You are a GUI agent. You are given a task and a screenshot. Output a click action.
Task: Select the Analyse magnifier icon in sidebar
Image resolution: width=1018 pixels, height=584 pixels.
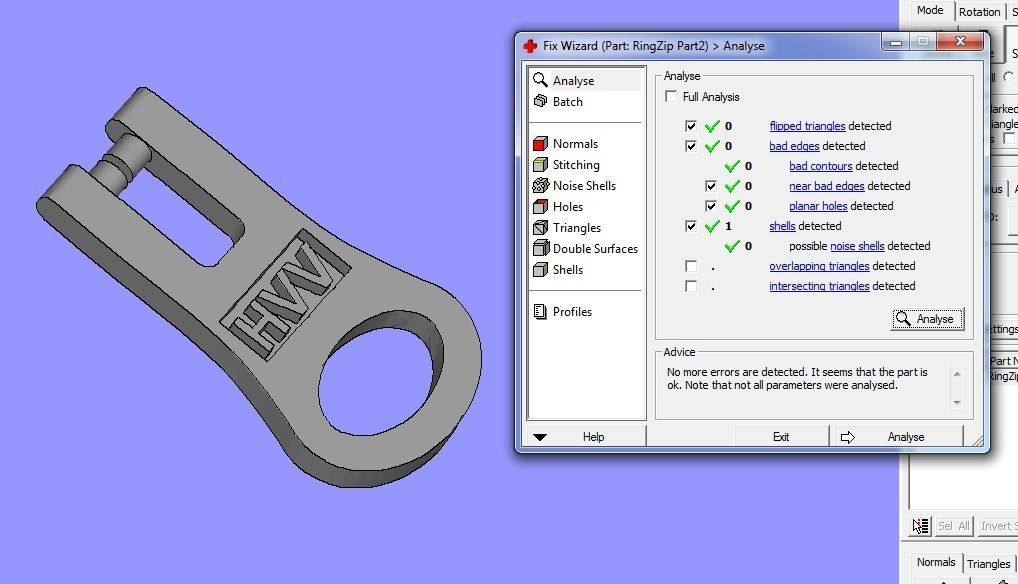pos(540,80)
